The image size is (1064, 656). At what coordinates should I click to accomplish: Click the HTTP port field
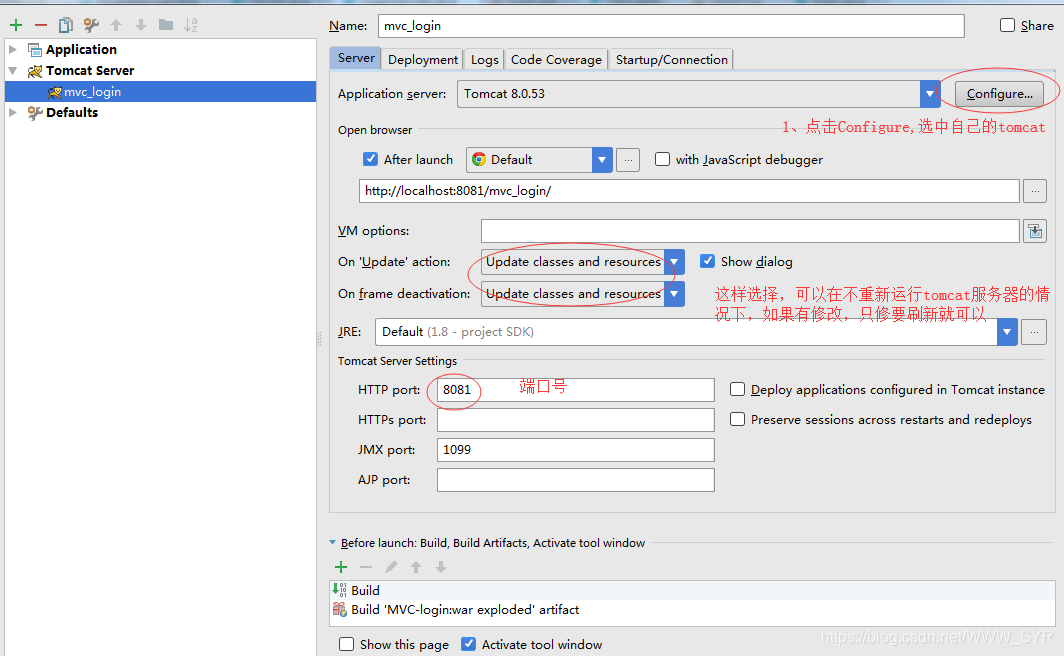tap(575, 389)
